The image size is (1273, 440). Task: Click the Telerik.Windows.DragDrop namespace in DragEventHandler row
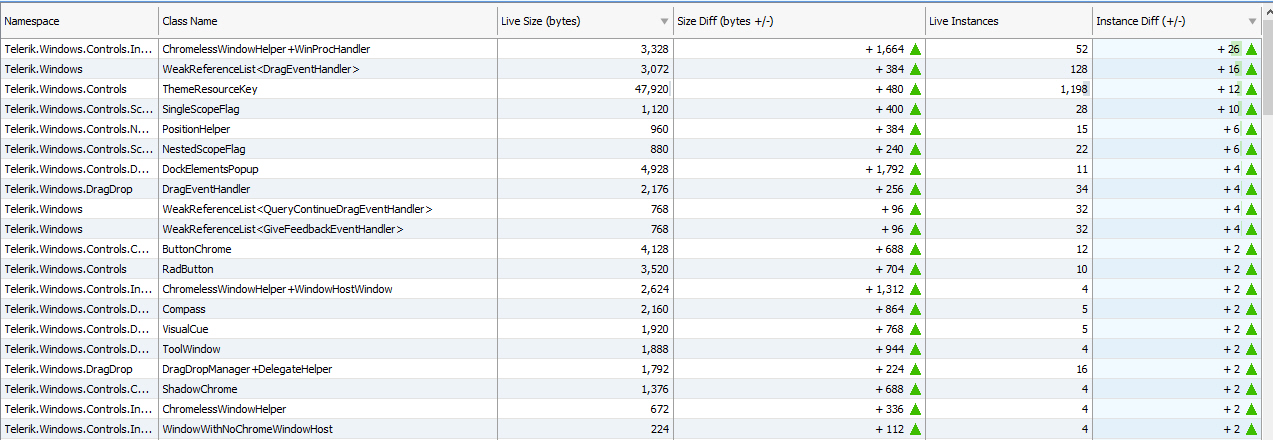click(x=68, y=189)
